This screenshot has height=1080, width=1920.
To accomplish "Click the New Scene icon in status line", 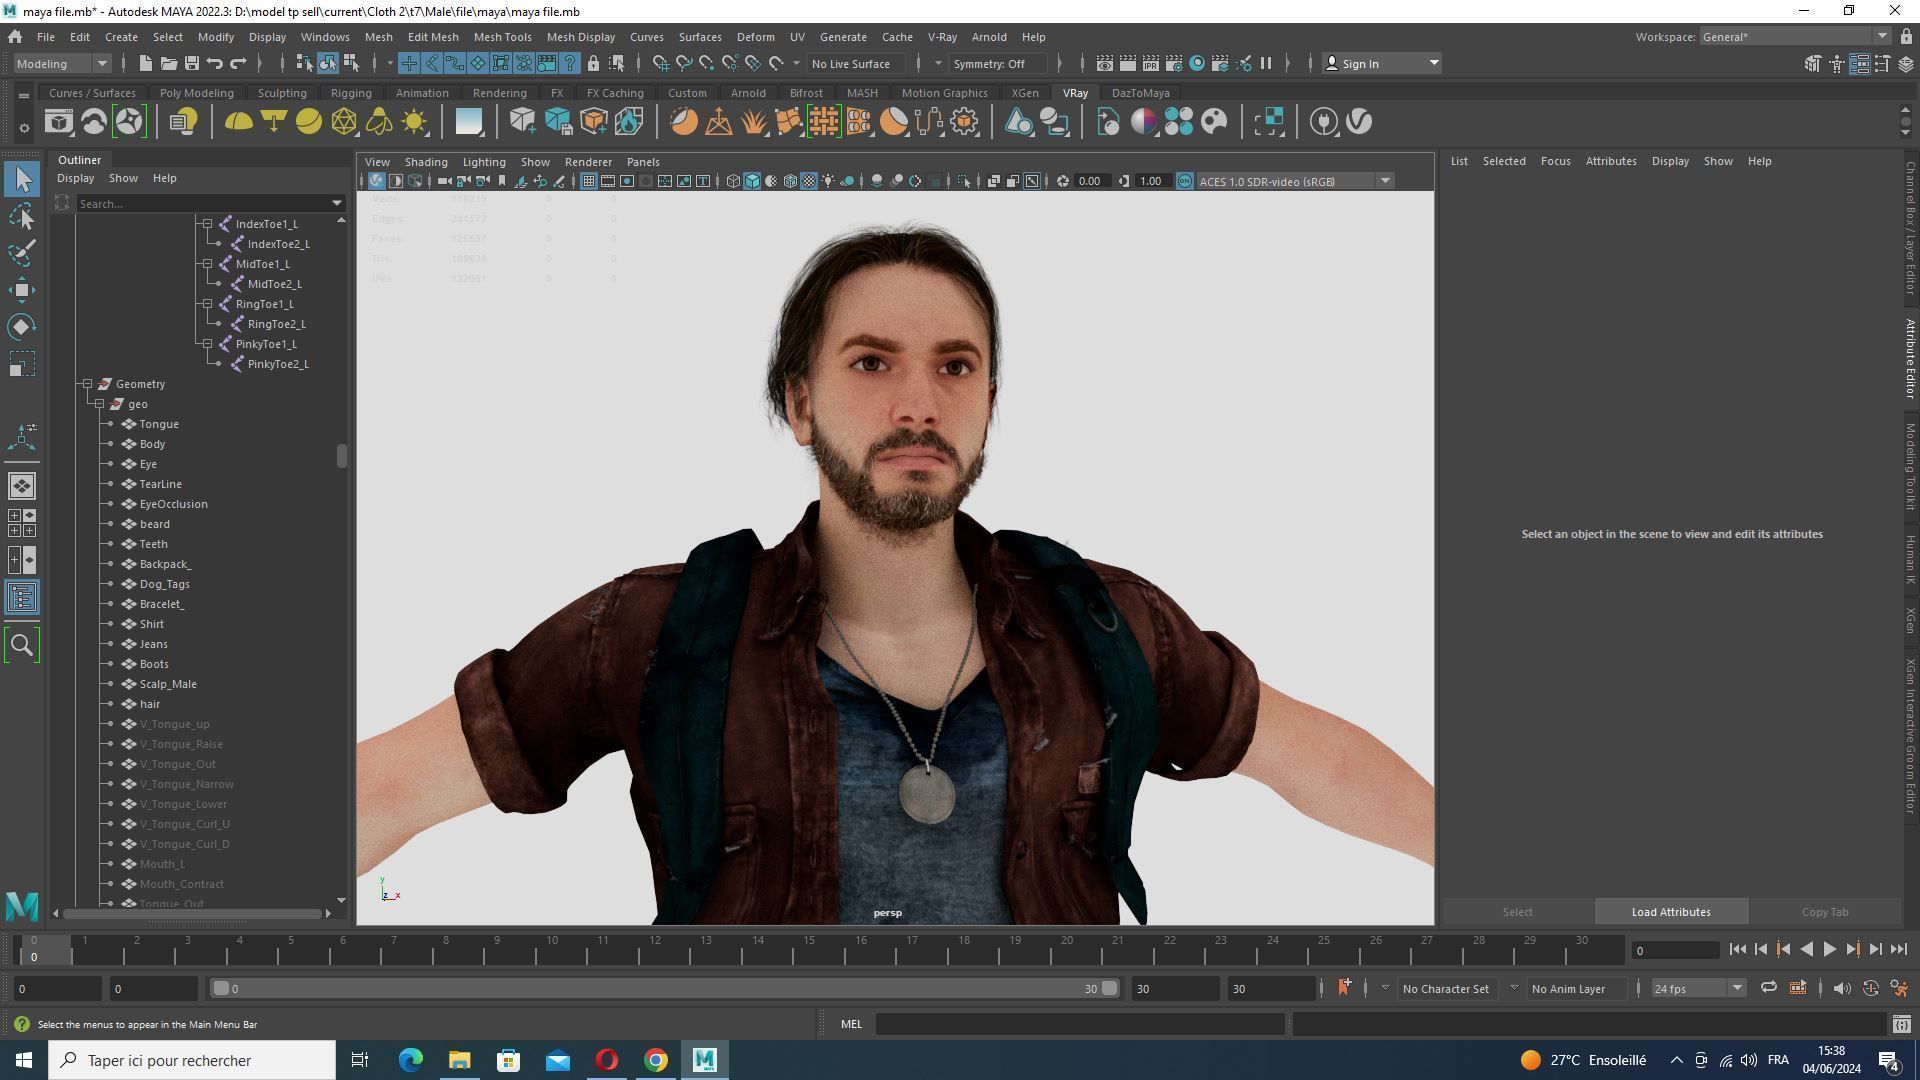I will click(x=146, y=63).
